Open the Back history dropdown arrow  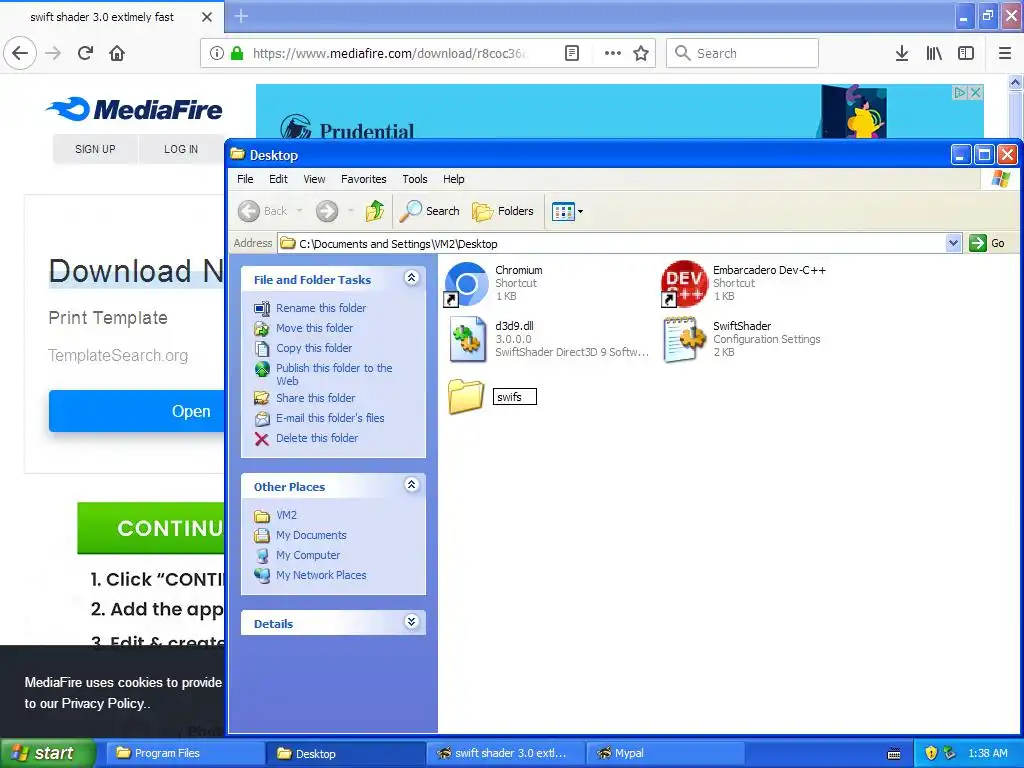tap(300, 211)
